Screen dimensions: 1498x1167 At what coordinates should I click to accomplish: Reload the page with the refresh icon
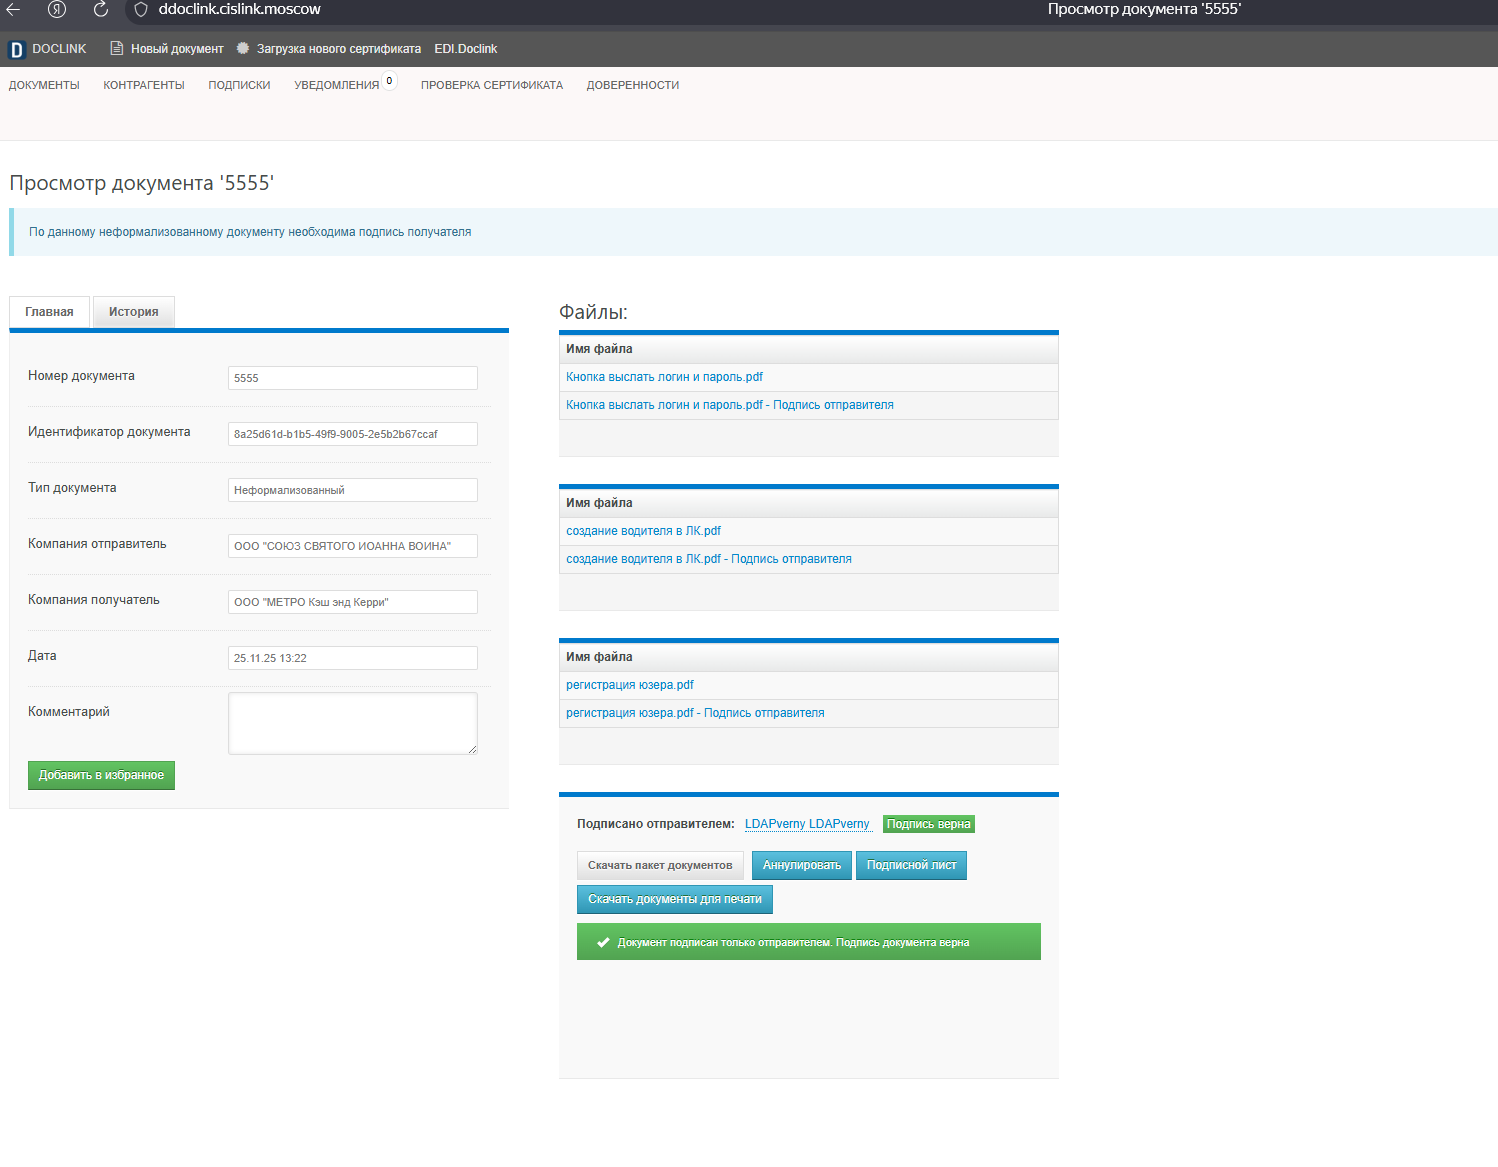point(100,9)
